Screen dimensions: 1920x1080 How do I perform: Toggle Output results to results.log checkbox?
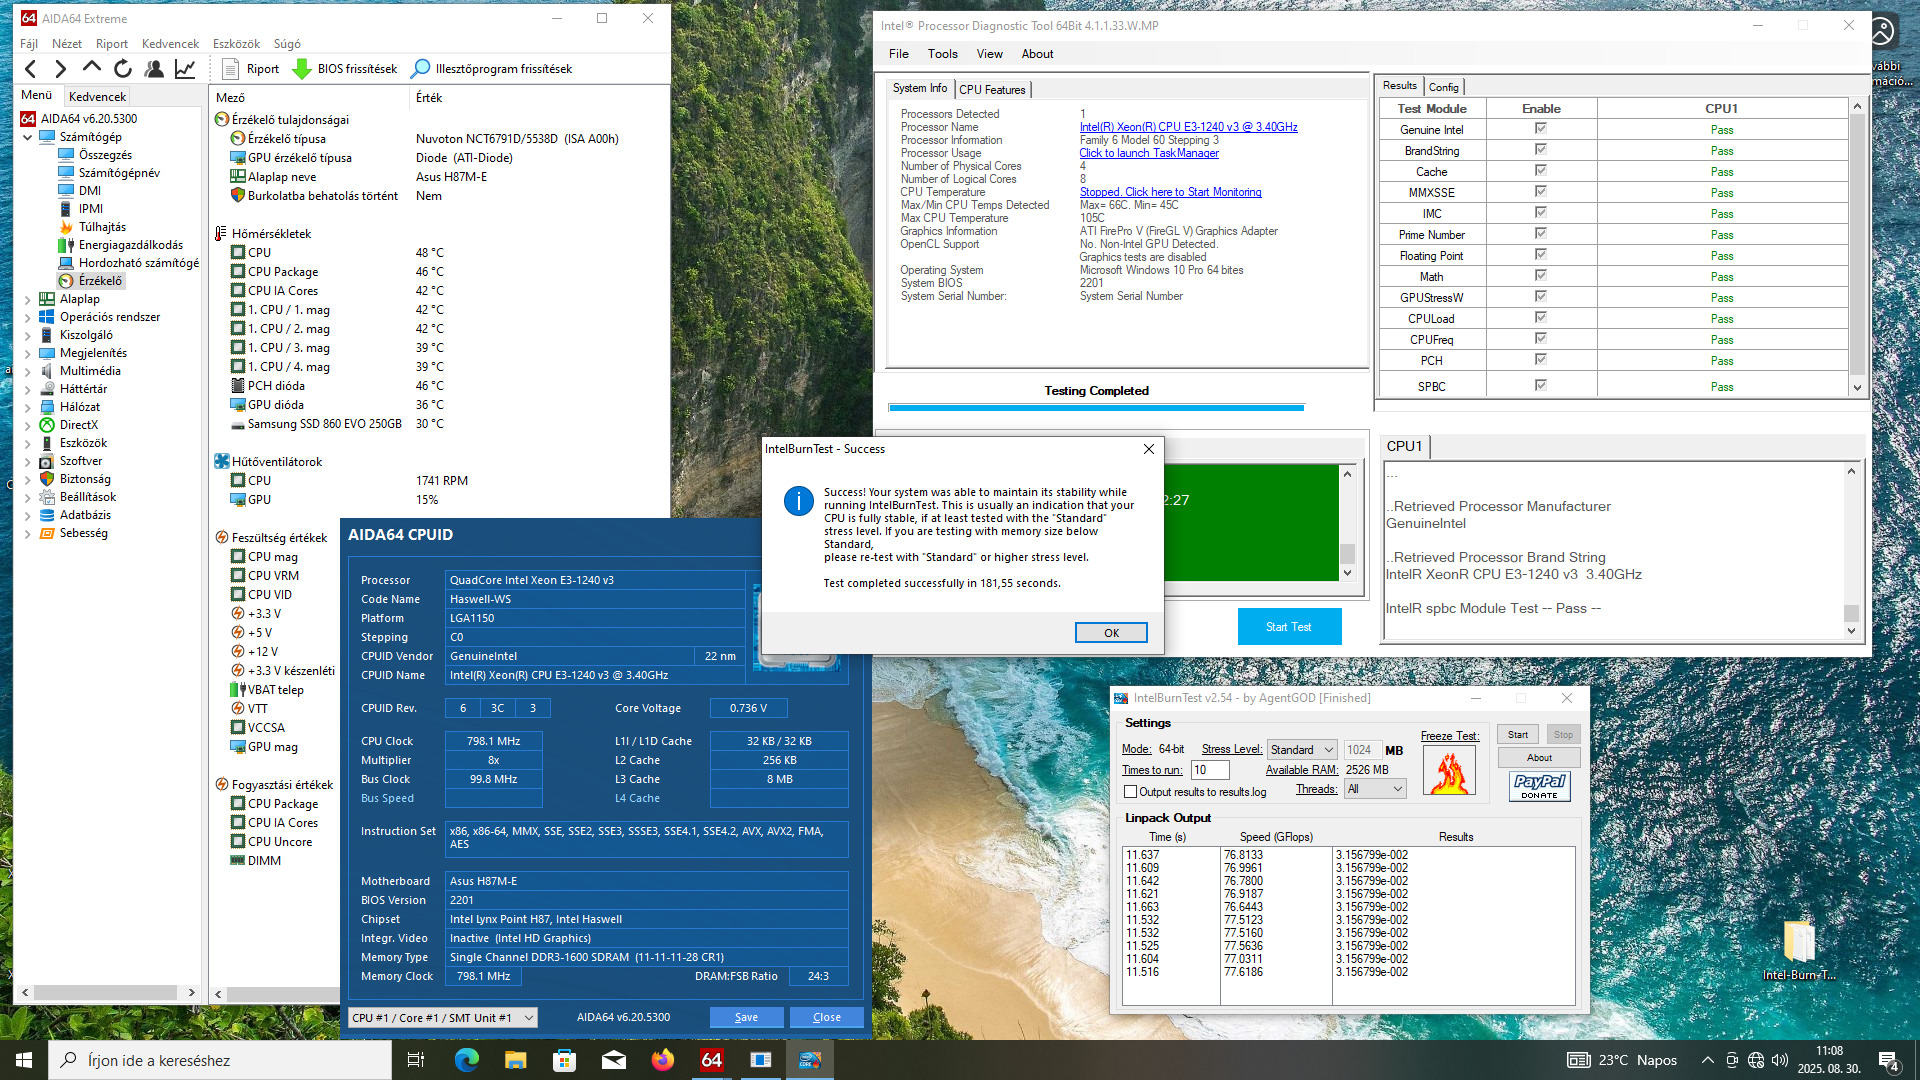1131,792
